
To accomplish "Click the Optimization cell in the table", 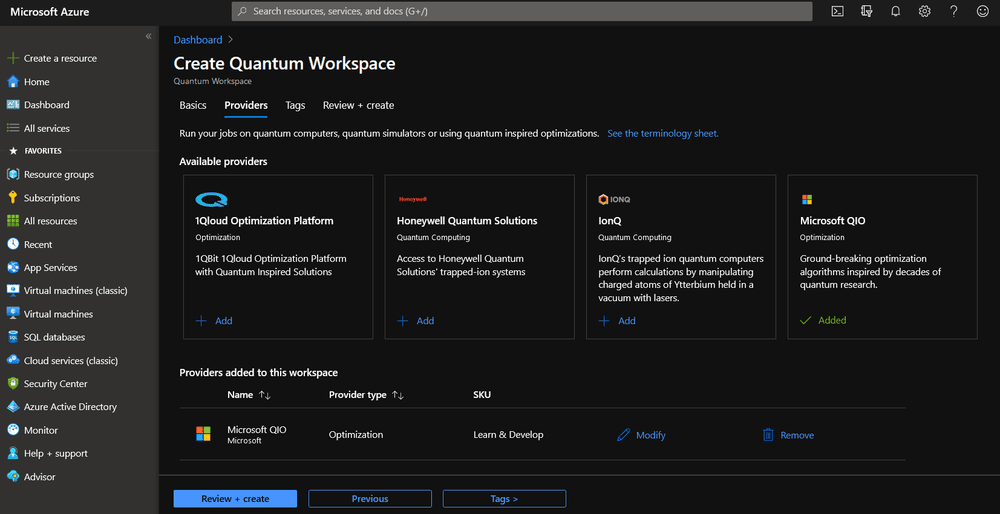I will [356, 435].
